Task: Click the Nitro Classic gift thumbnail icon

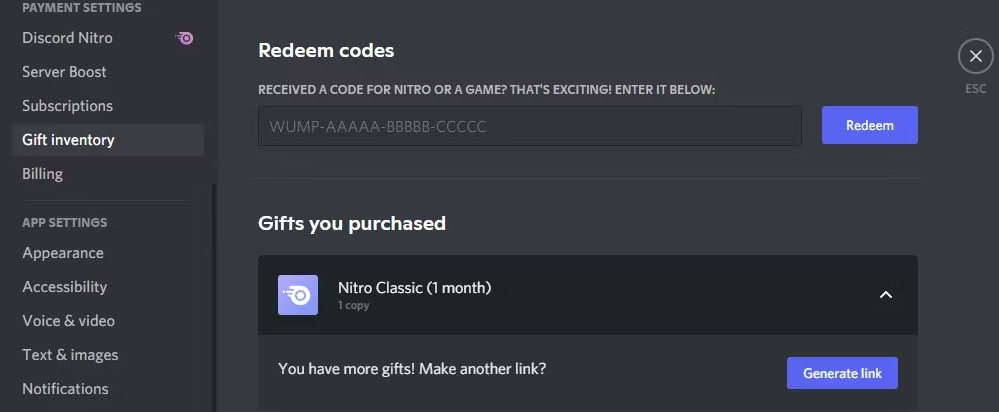Action: coord(298,295)
